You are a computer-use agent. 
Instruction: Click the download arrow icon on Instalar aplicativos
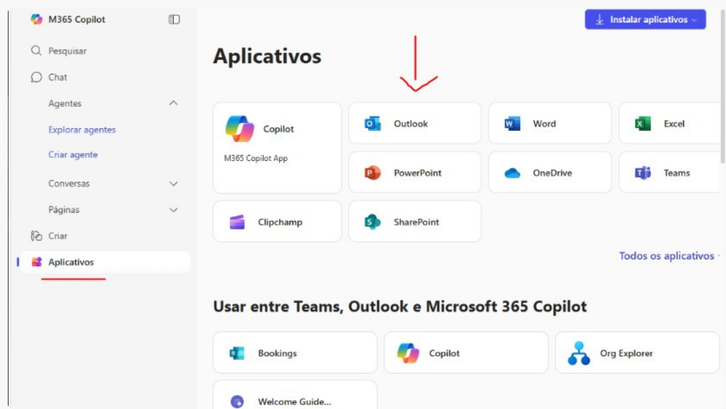coord(600,19)
